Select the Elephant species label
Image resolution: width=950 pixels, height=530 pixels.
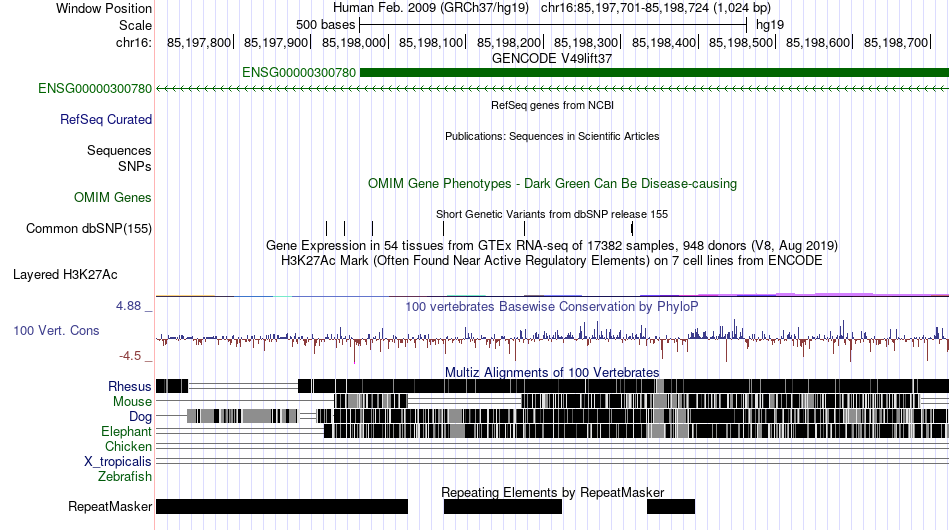[x=126, y=431]
